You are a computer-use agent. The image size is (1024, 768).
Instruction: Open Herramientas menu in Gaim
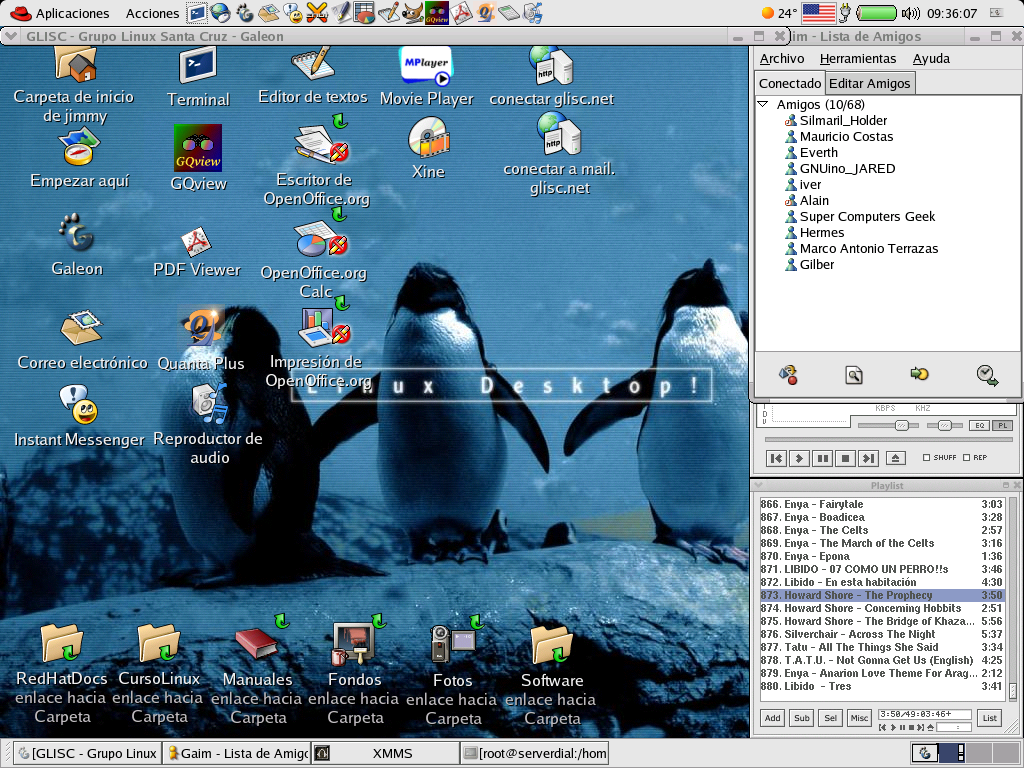857,59
